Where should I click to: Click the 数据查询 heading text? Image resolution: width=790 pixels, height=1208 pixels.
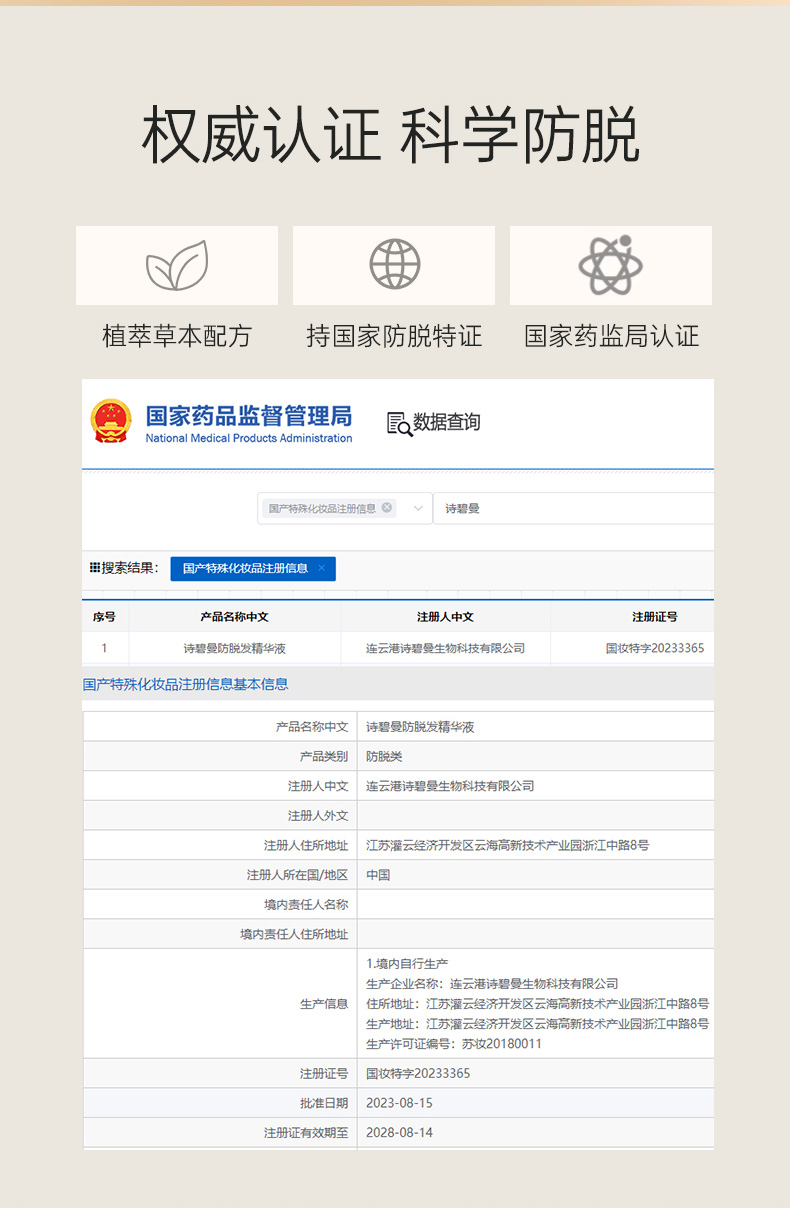[x=447, y=423]
